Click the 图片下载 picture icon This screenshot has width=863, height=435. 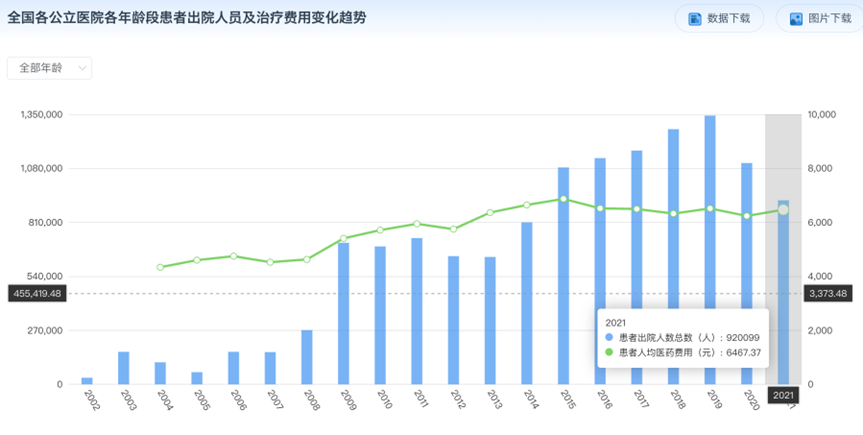796,19
